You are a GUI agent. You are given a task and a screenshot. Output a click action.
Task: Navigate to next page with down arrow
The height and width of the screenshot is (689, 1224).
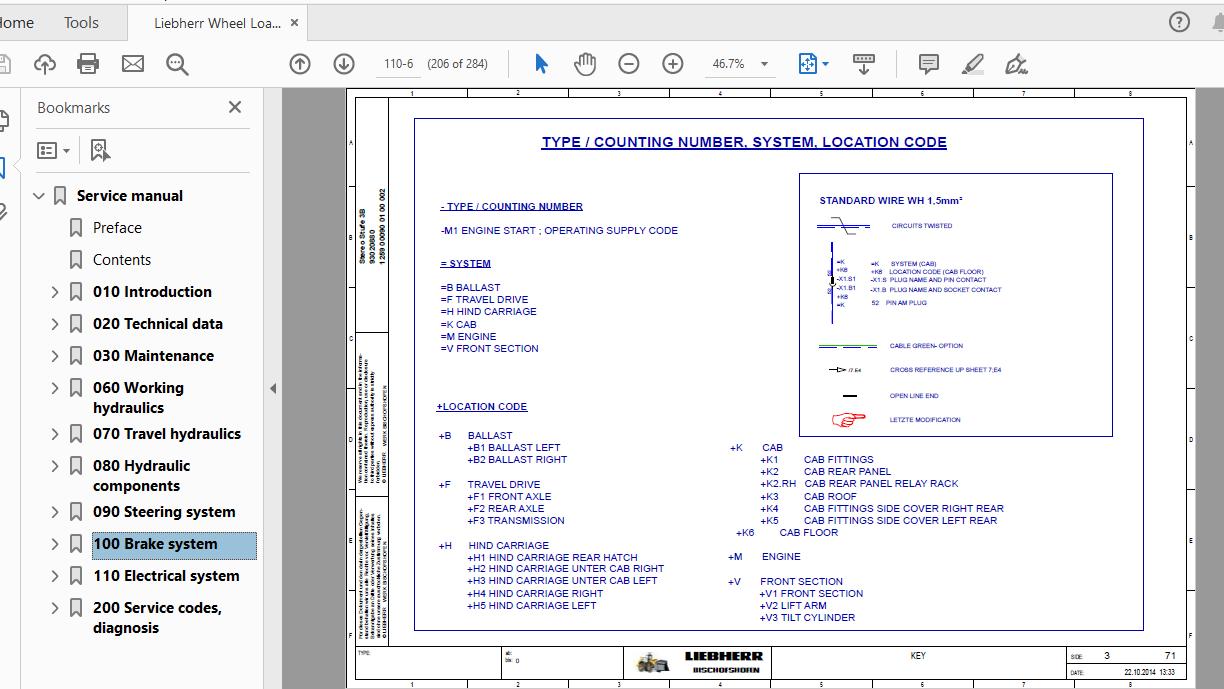click(343, 62)
